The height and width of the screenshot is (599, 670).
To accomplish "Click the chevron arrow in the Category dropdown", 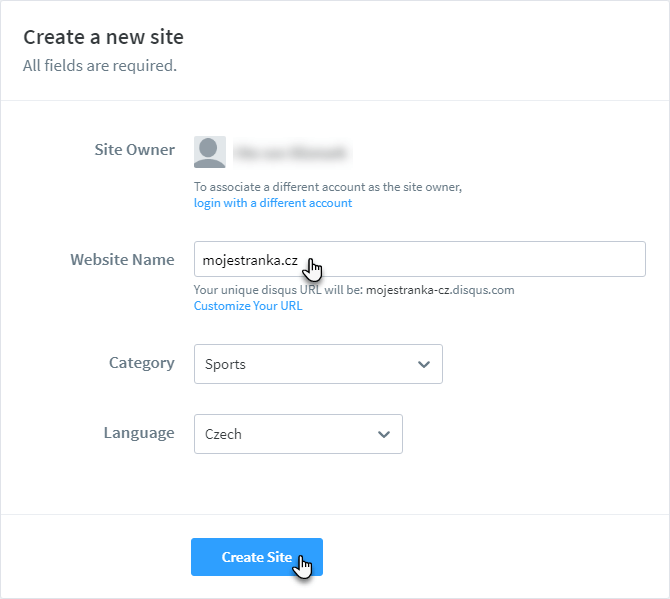I will coord(424,364).
